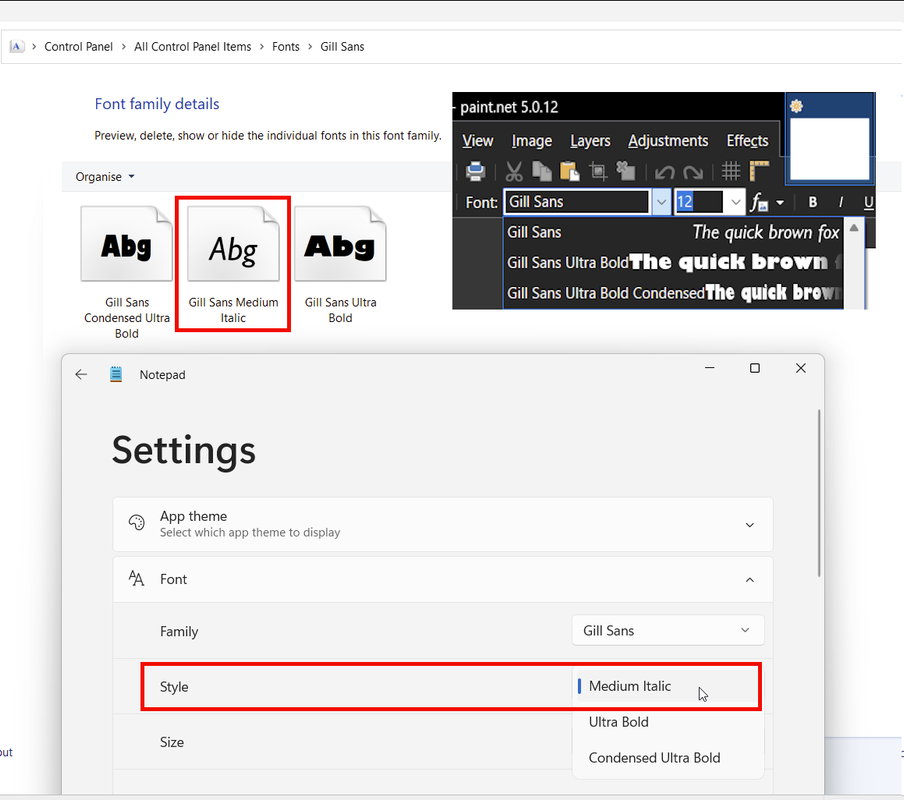Click the Size row label in Notepad settings
Viewport: 904px width, 800px height.
[172, 742]
